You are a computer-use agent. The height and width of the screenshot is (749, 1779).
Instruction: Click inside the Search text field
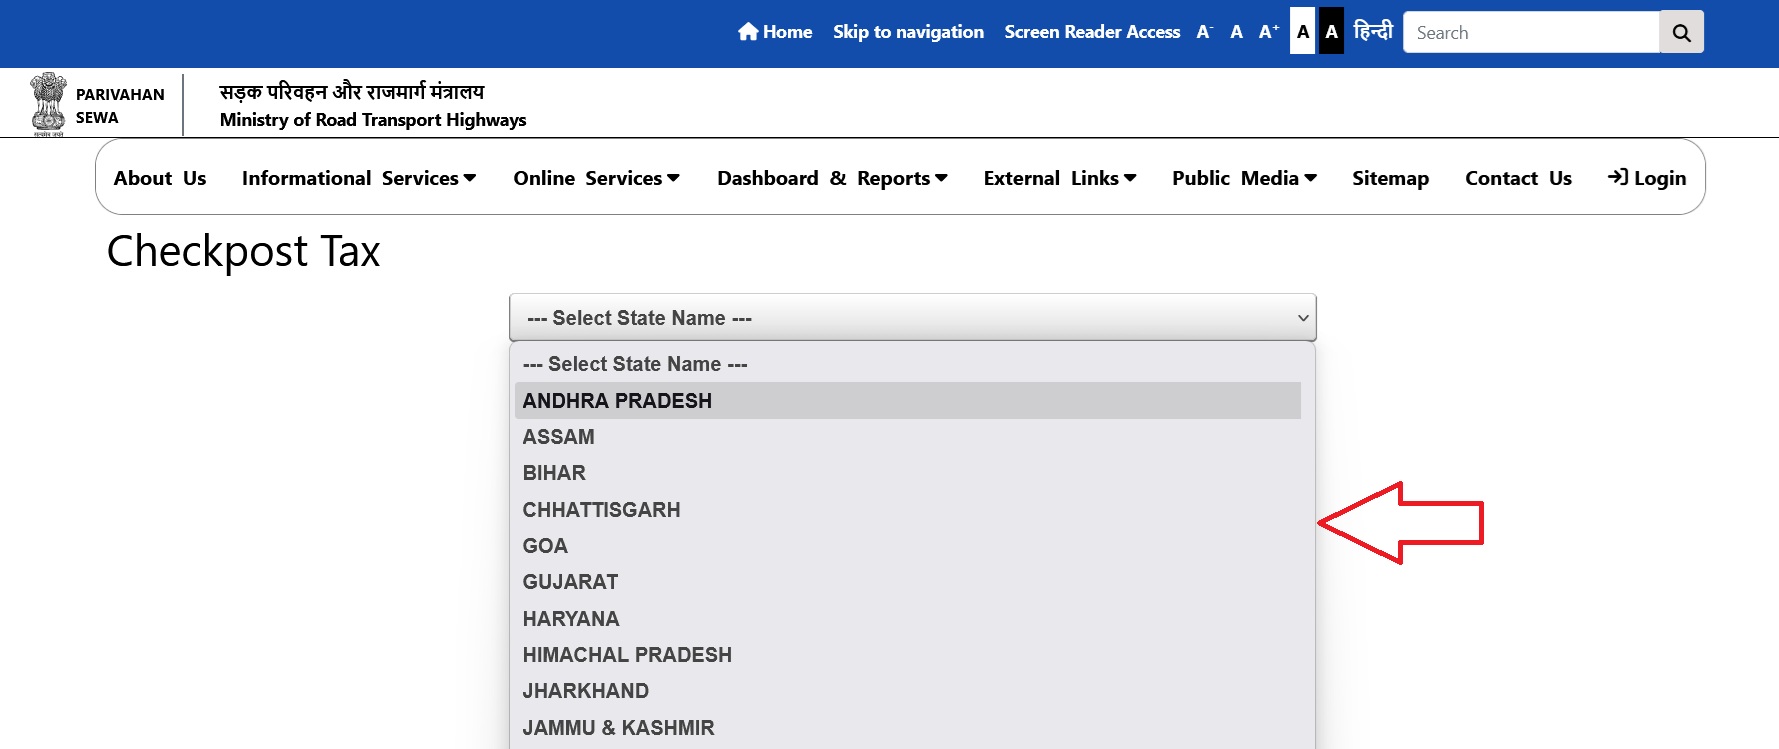tap(1530, 33)
